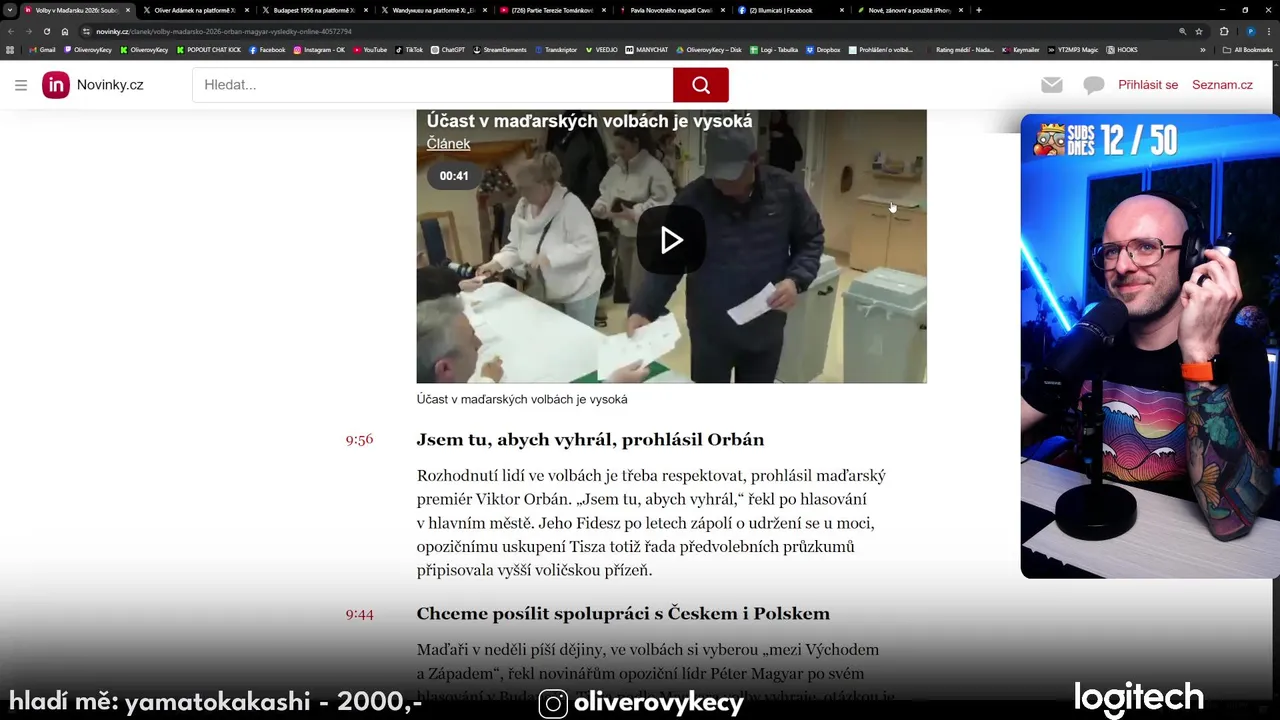
Task: Open the mail envelope icon
Action: pyautogui.click(x=1051, y=85)
